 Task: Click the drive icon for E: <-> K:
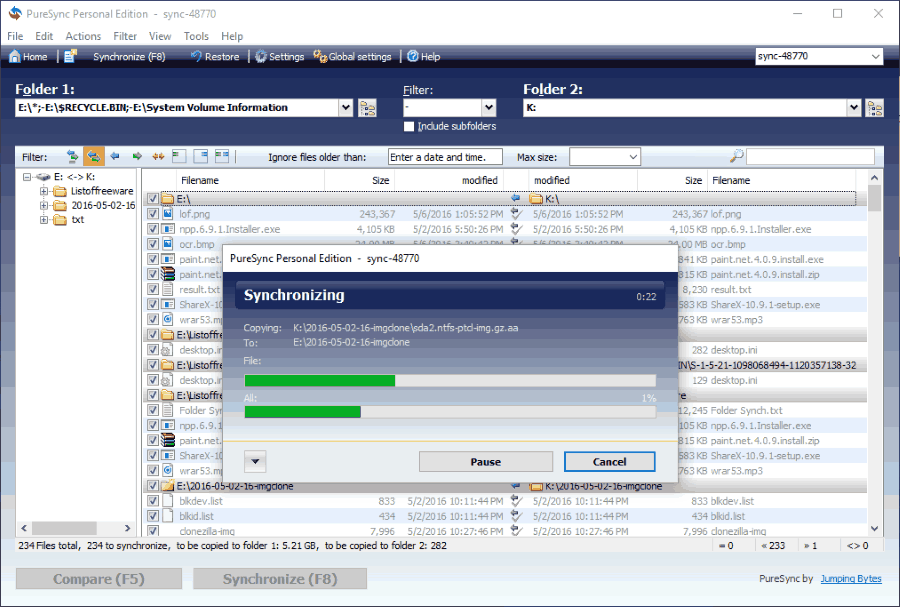(43, 177)
